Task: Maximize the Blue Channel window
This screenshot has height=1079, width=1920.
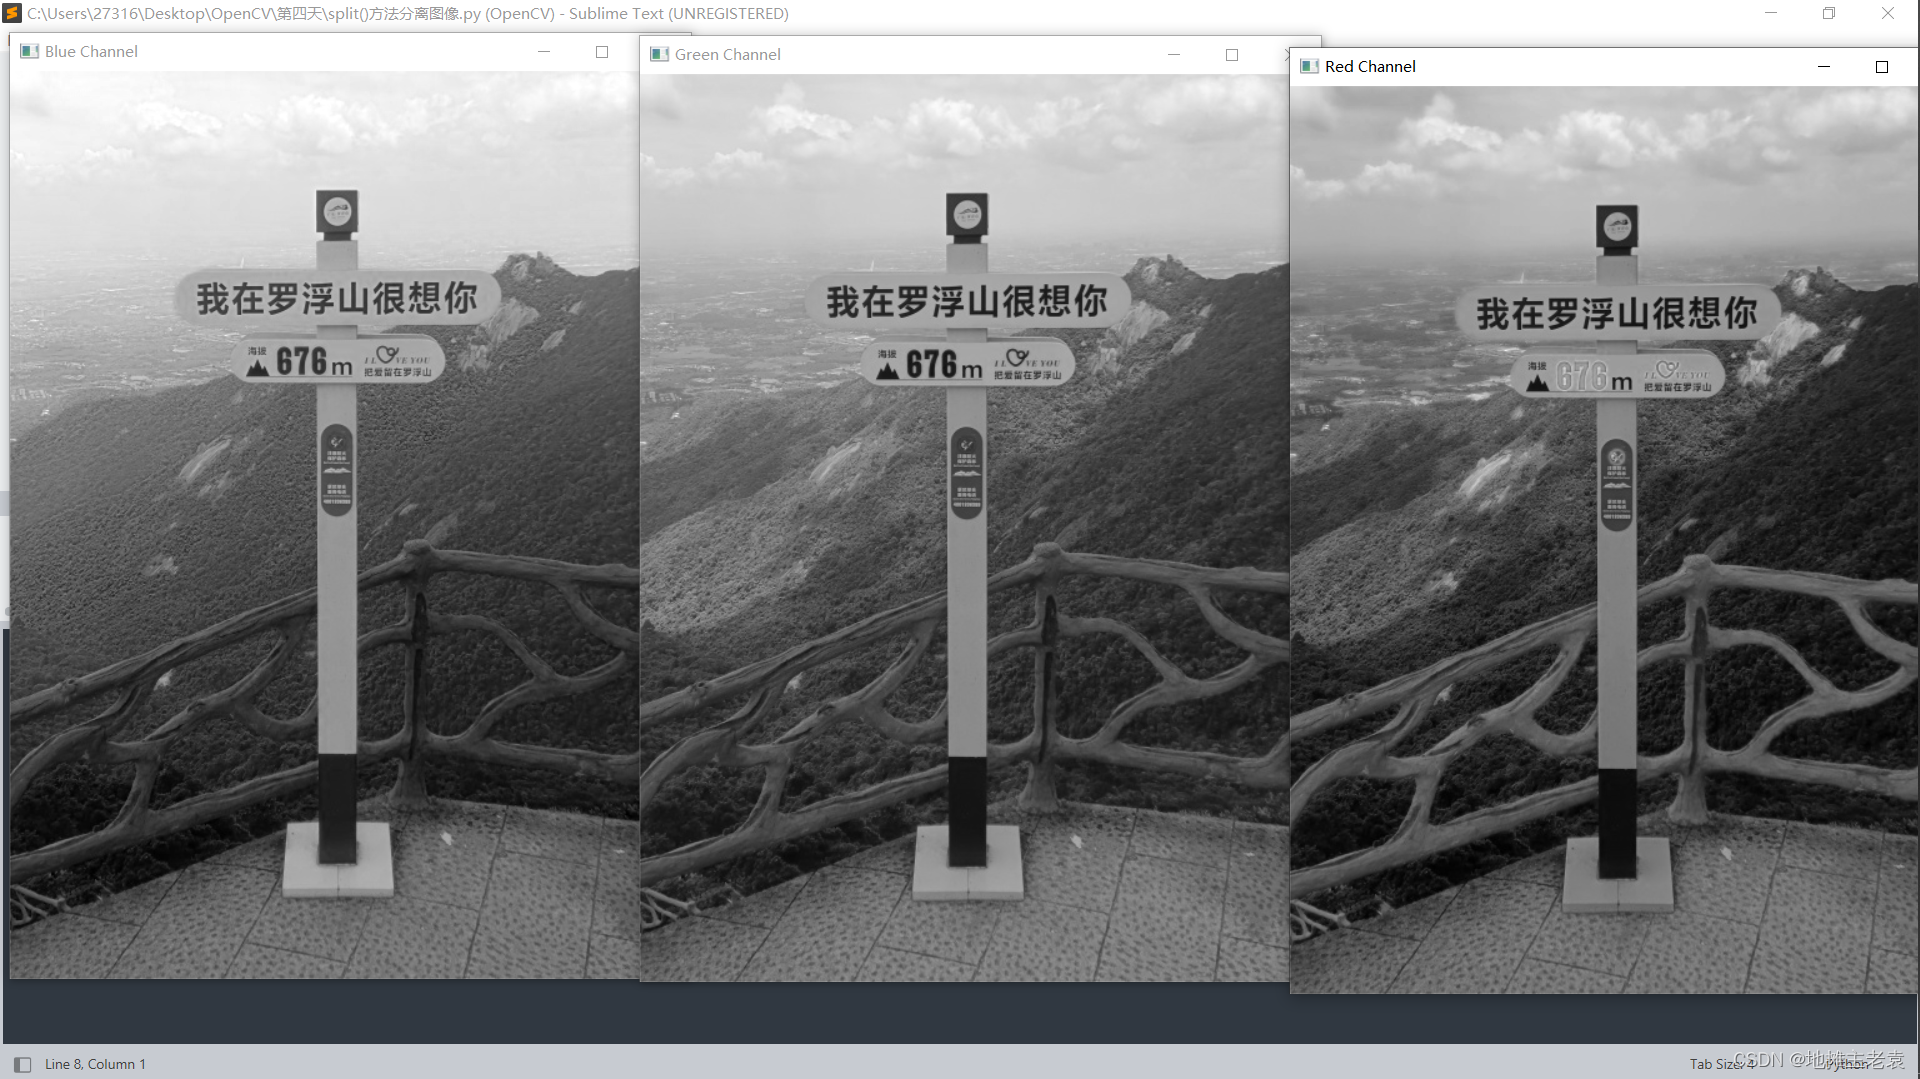Action: click(x=602, y=51)
